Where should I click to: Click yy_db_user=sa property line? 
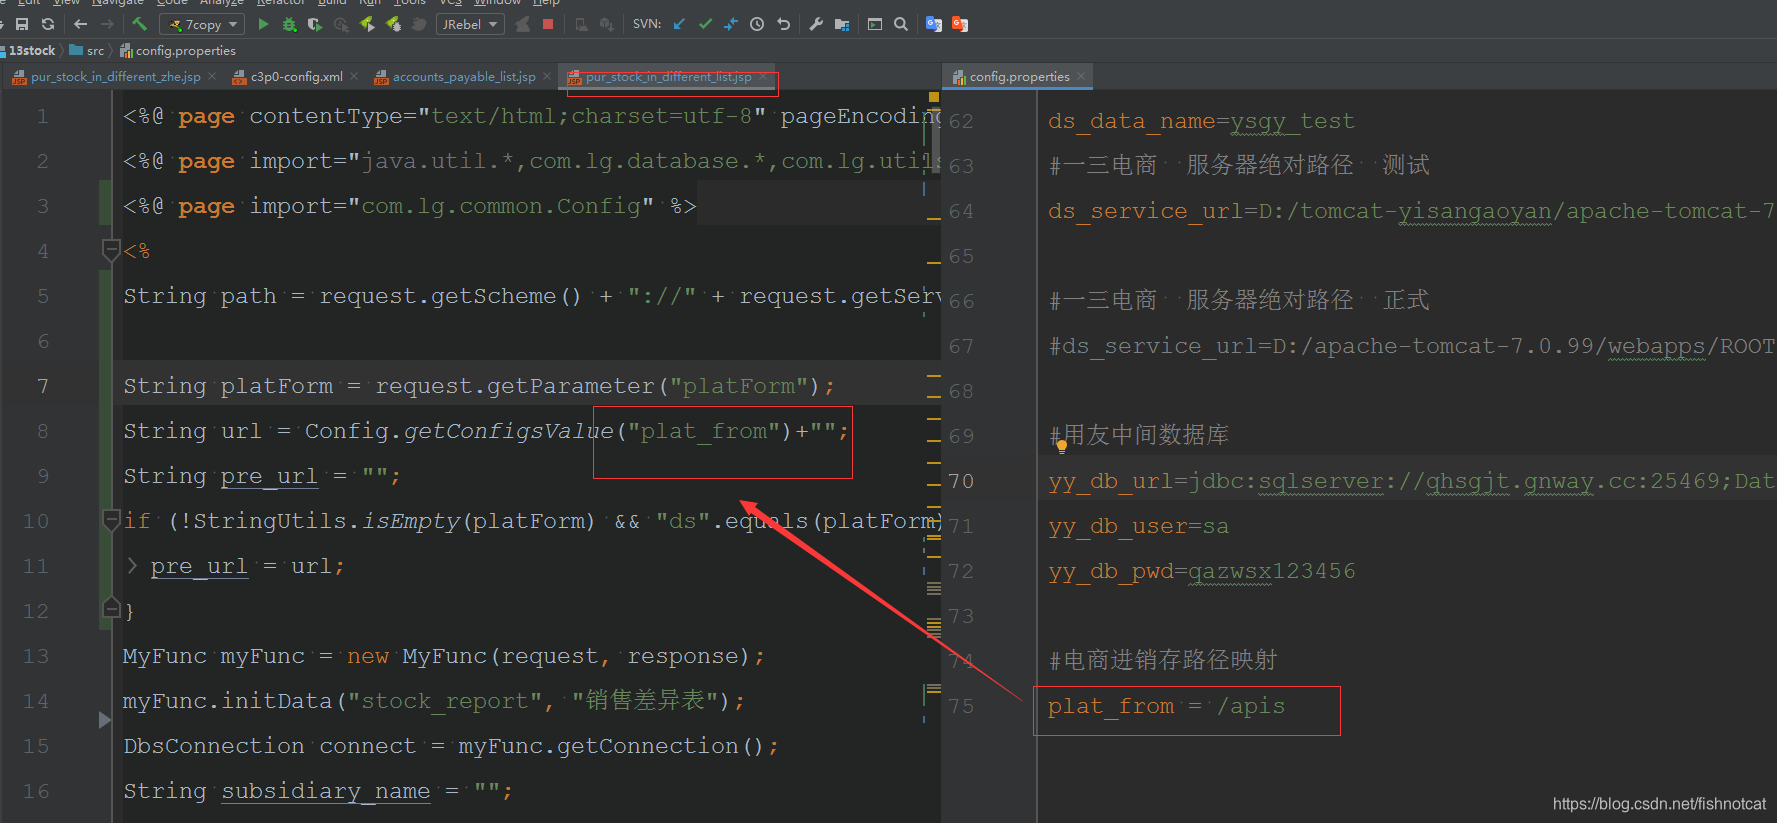tap(1138, 526)
